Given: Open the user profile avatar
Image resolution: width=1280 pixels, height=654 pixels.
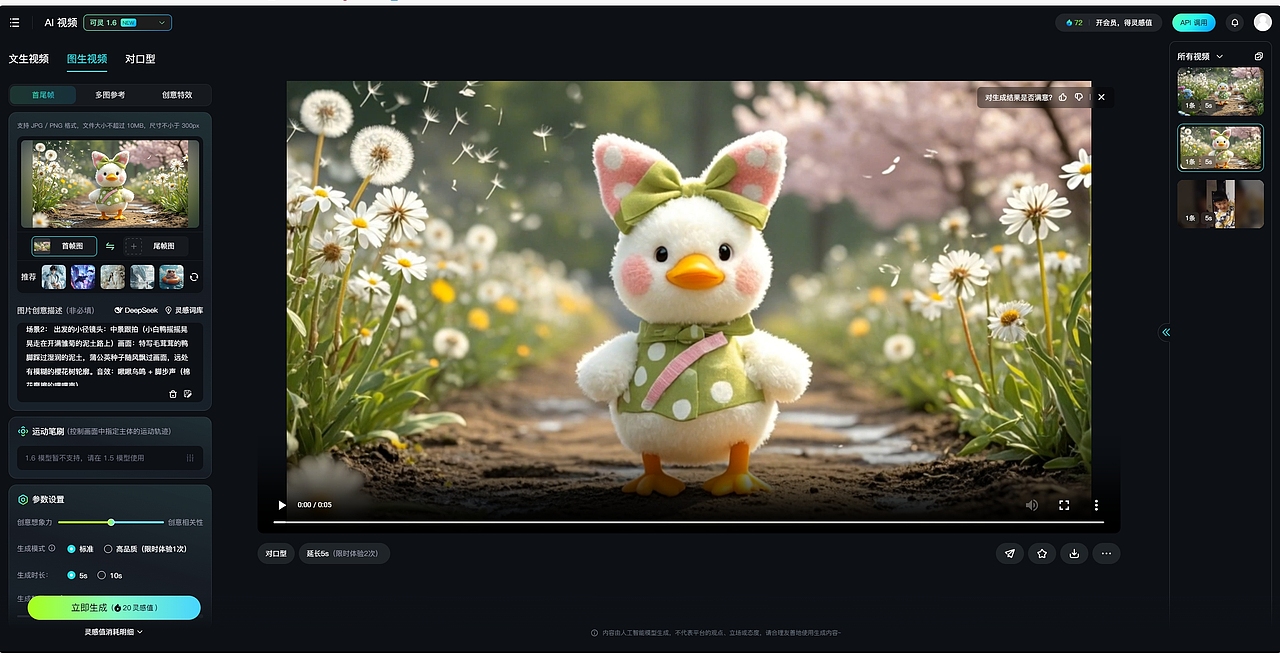Looking at the screenshot, I should (1262, 22).
